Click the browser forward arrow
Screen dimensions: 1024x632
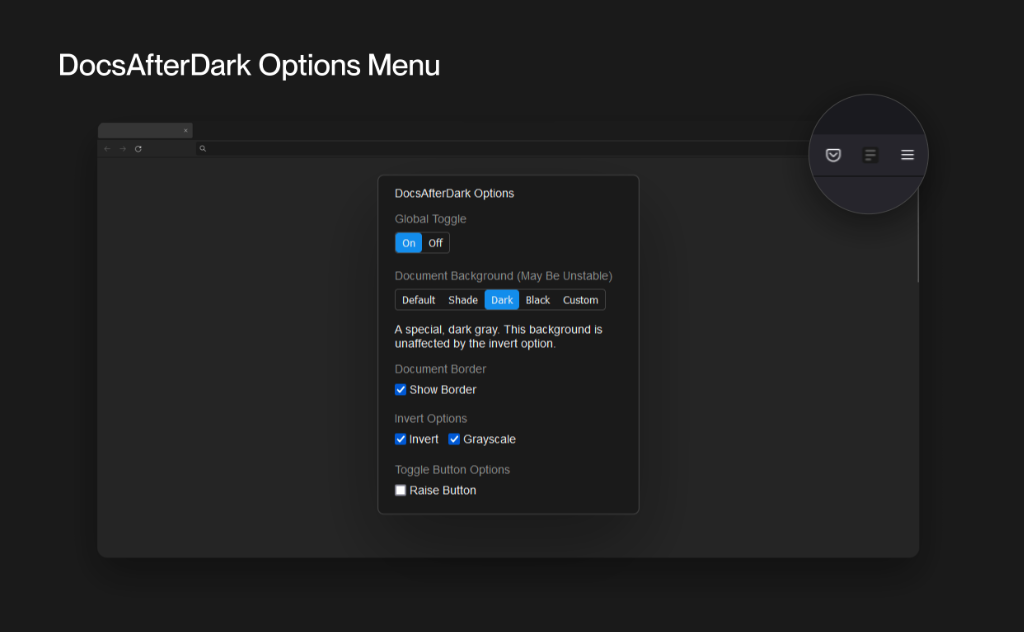coord(123,149)
